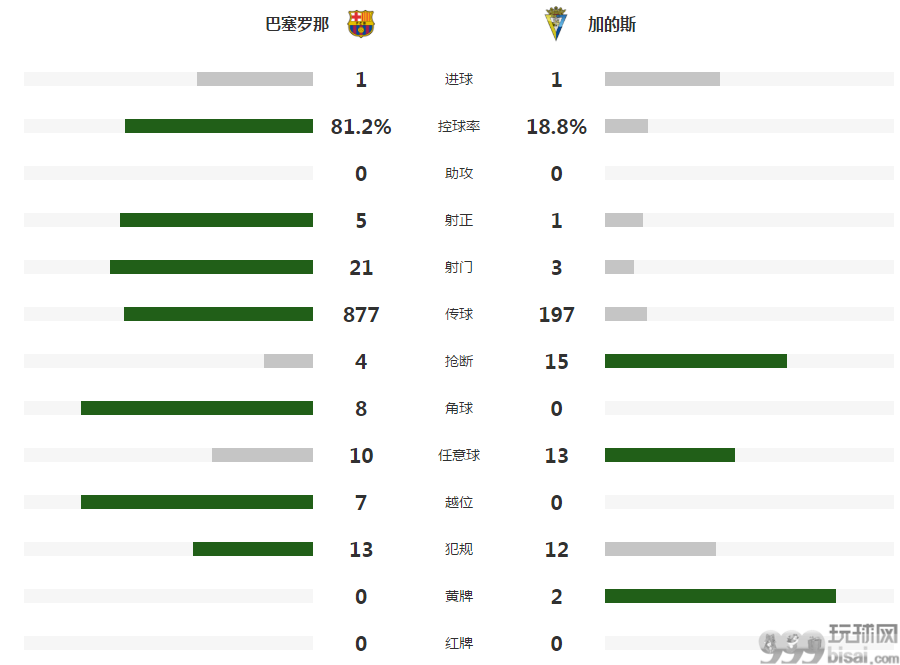Click the Cádiz club crest icon
The image size is (900, 665).
(x=555, y=24)
